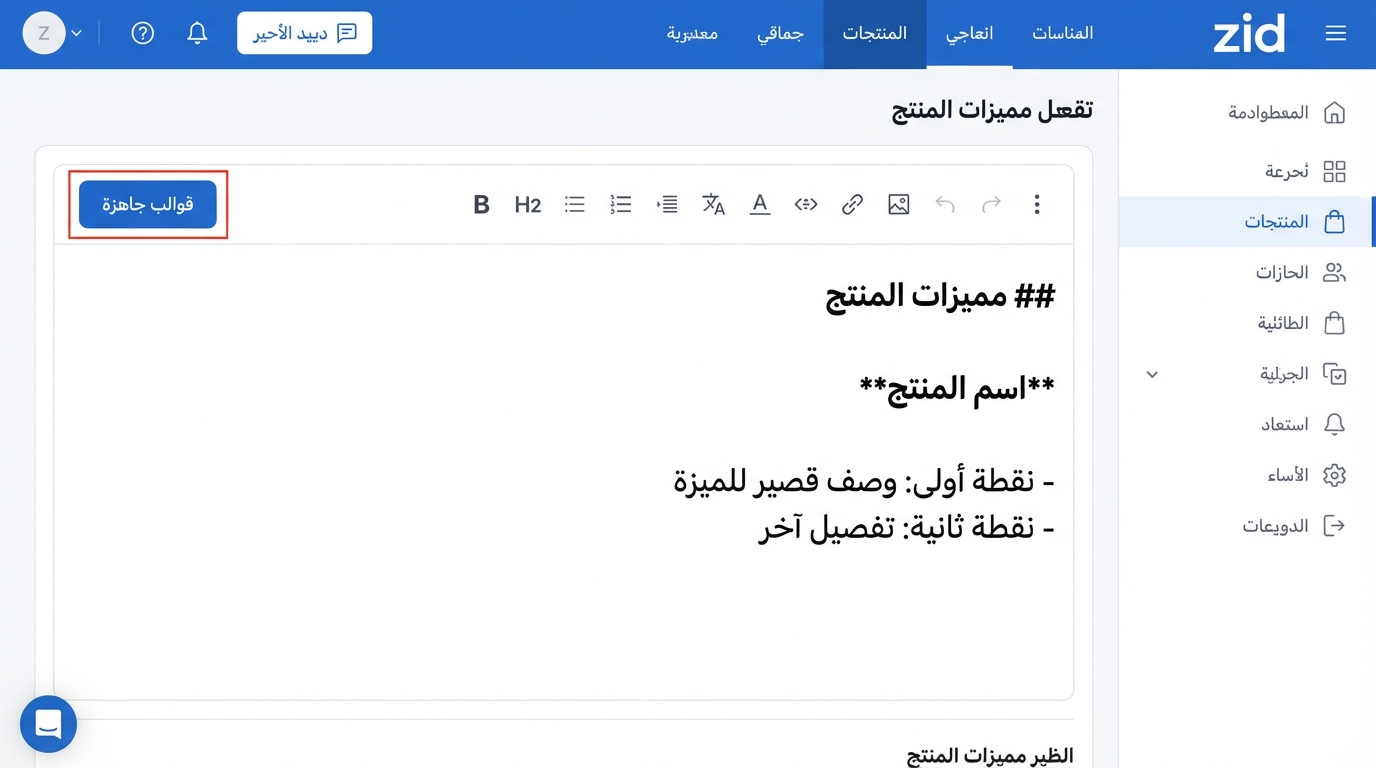Viewport: 1376px width, 768px height.
Task: Open notifications from the top bar bell
Action: [x=197, y=32]
